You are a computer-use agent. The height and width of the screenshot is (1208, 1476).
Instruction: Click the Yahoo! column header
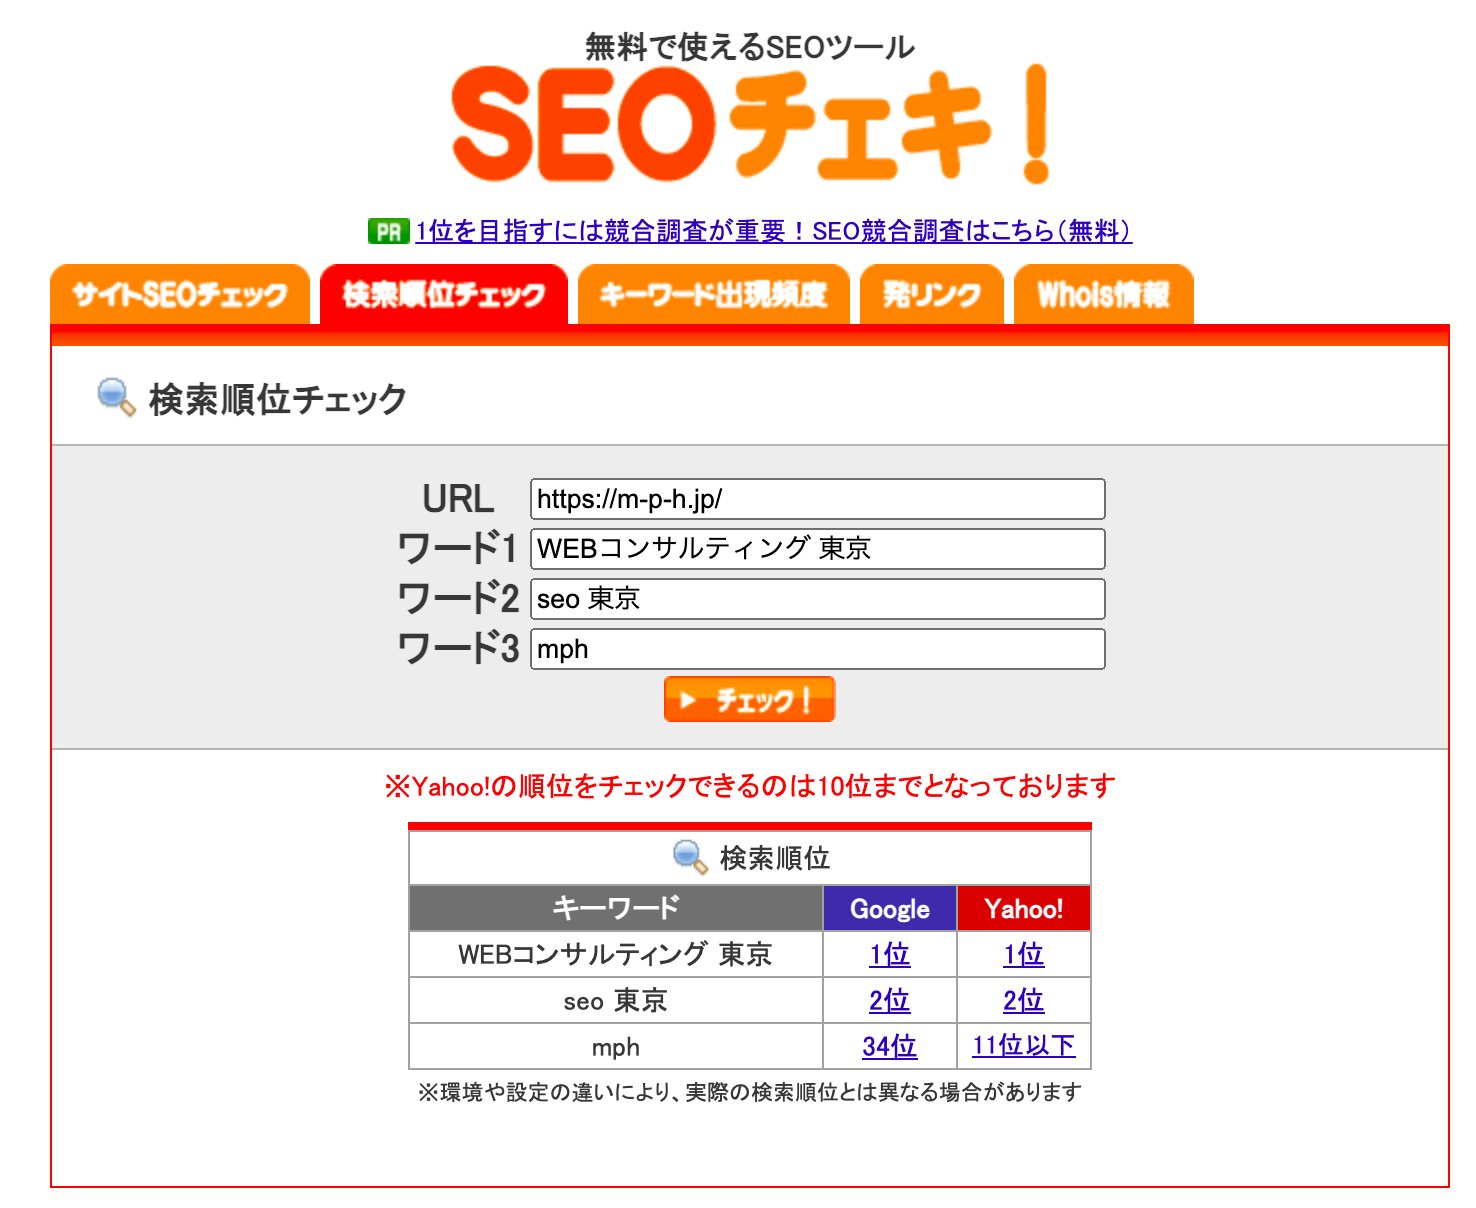click(x=1024, y=909)
